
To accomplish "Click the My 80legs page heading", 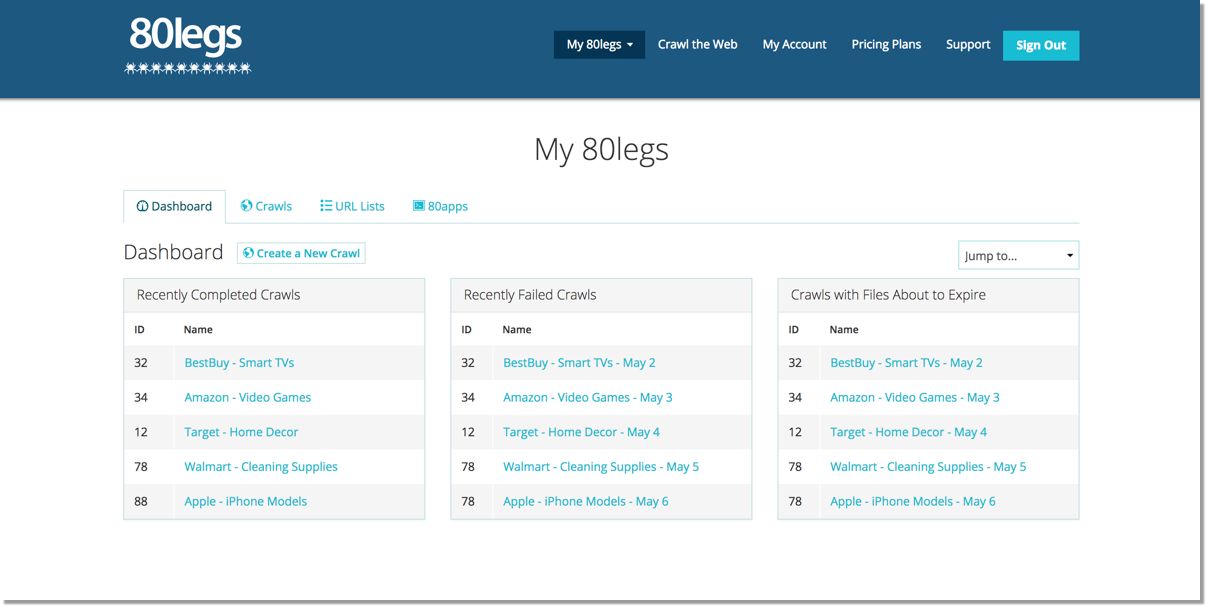I will 601,149.
